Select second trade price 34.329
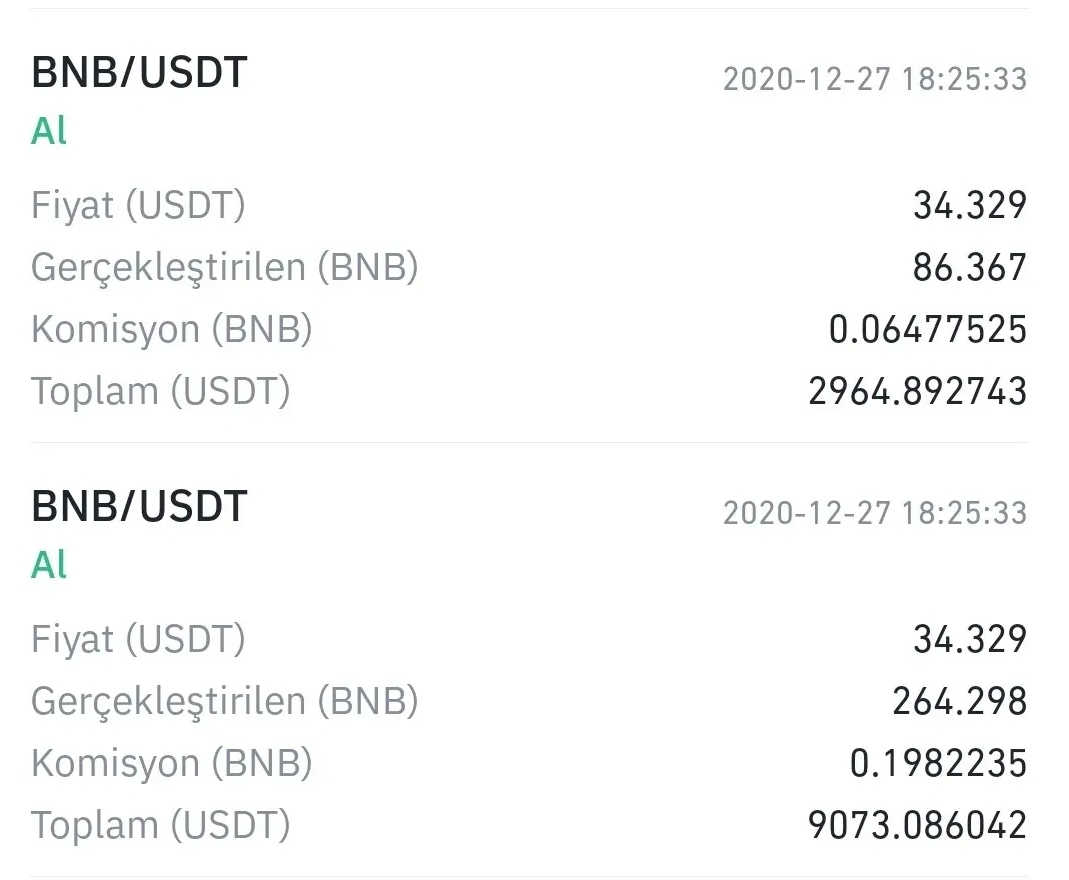 970,639
